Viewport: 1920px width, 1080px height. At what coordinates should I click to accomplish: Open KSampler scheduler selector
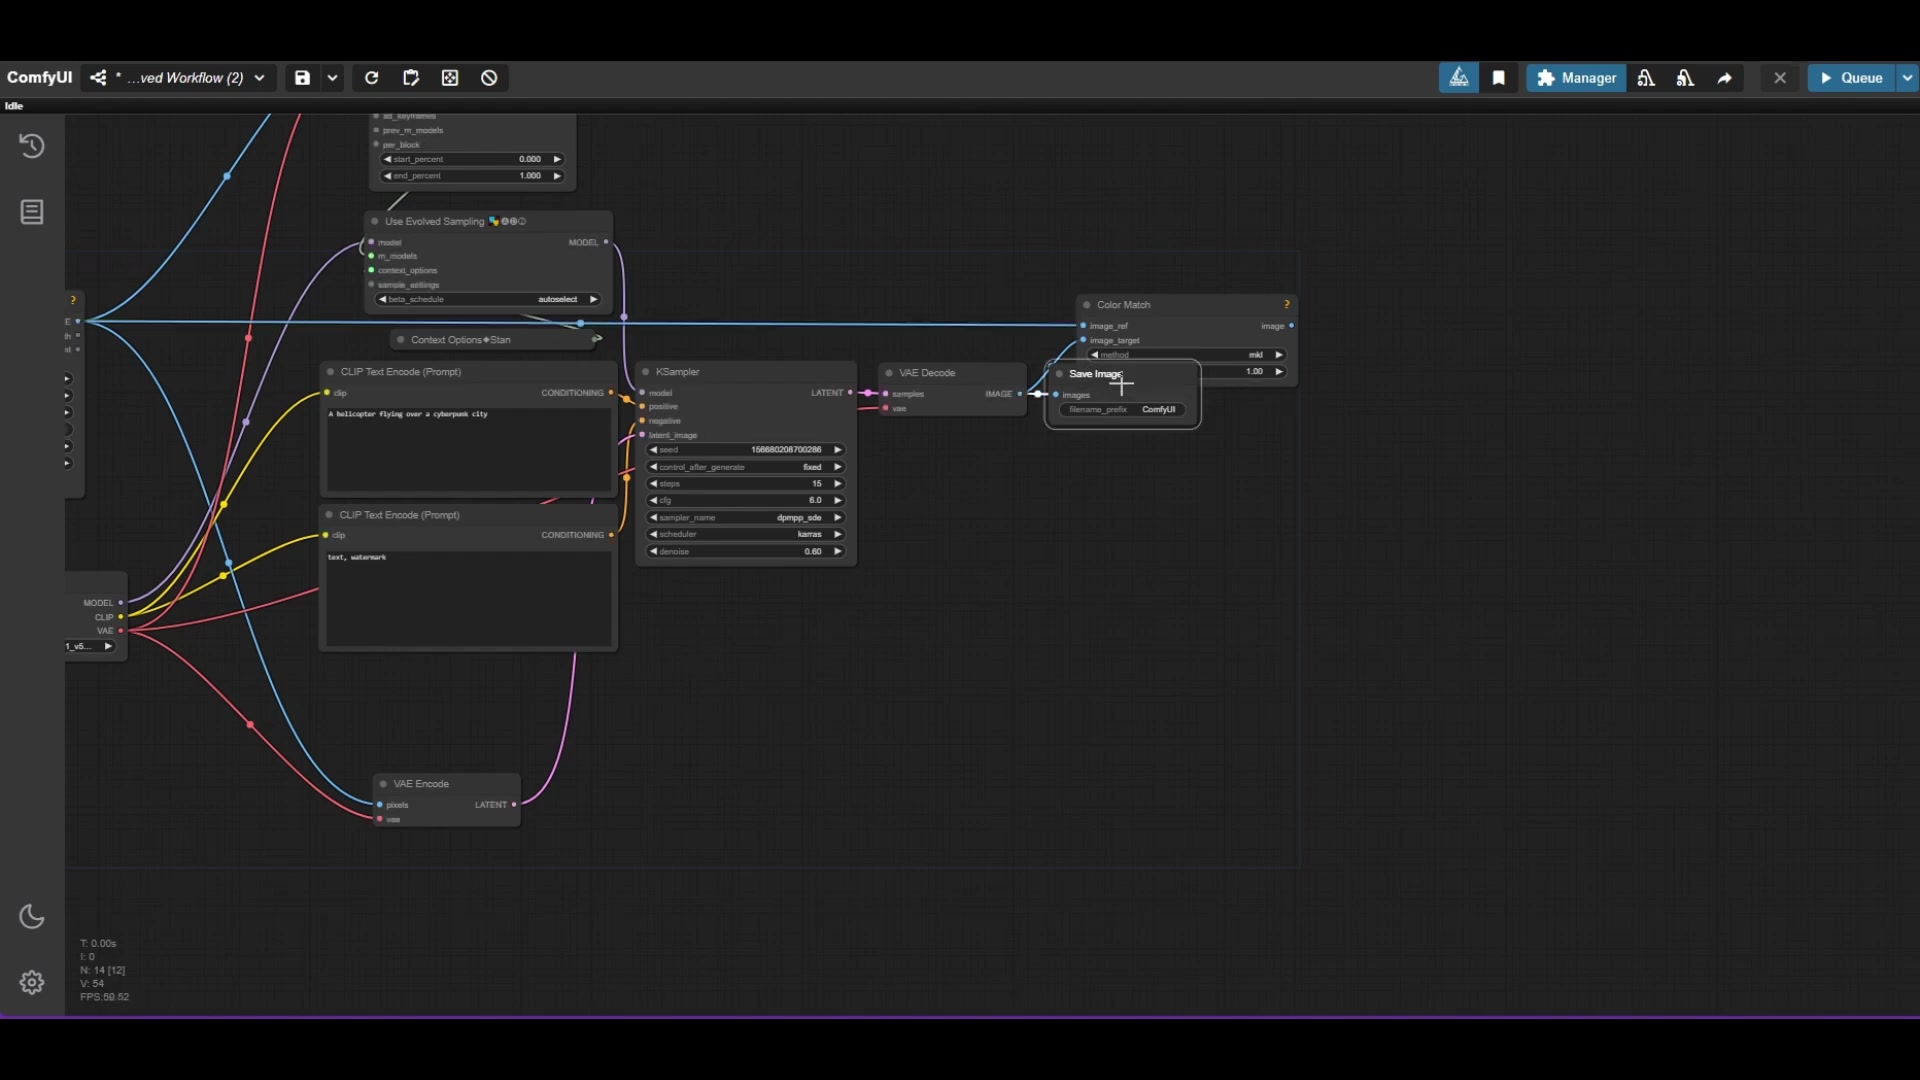[x=747, y=534]
